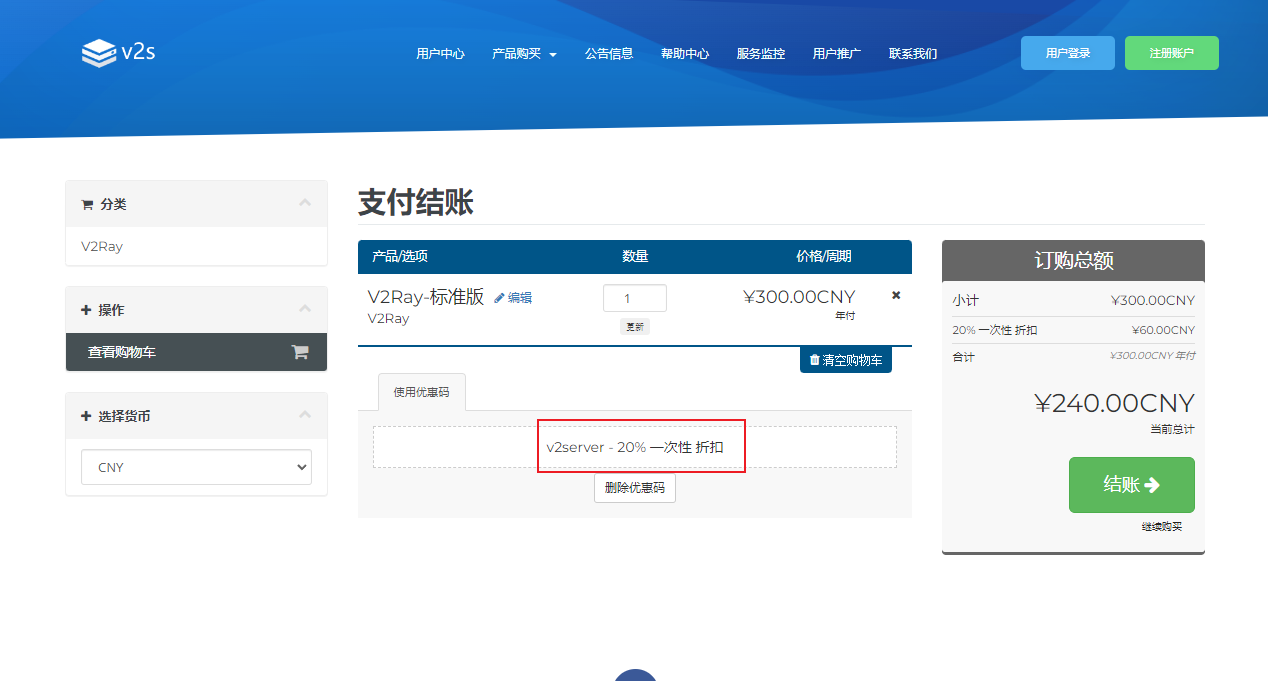Open 帮助中心 from the top menu
Viewport: 1268px width, 681px height.
pyautogui.click(x=685, y=54)
